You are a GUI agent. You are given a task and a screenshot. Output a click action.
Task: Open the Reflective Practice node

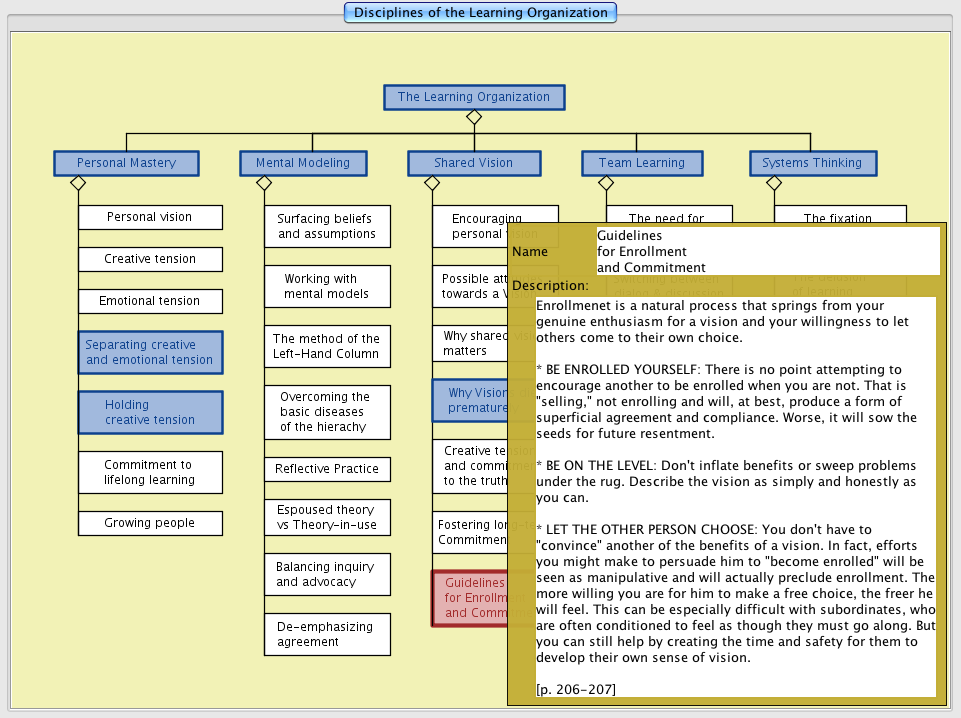(327, 469)
